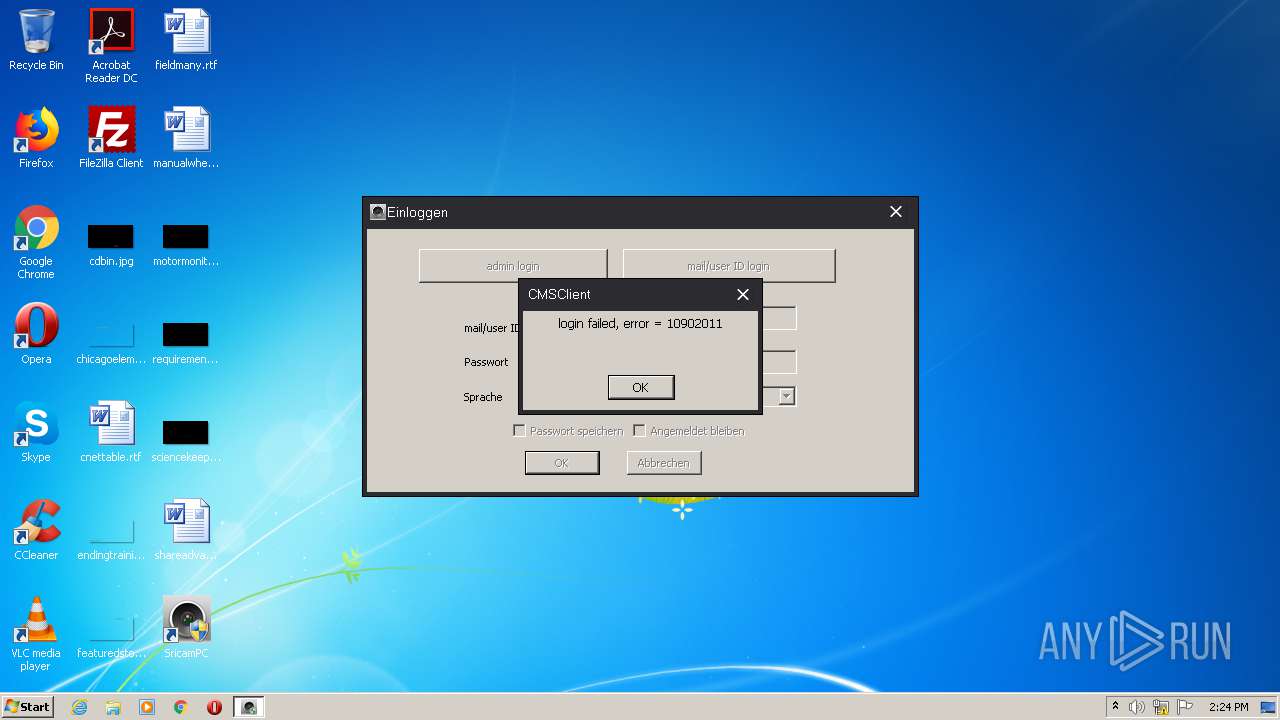Viewport: 1280px width, 720px height.
Task: Click OK button in Einloggen window
Action: point(562,463)
